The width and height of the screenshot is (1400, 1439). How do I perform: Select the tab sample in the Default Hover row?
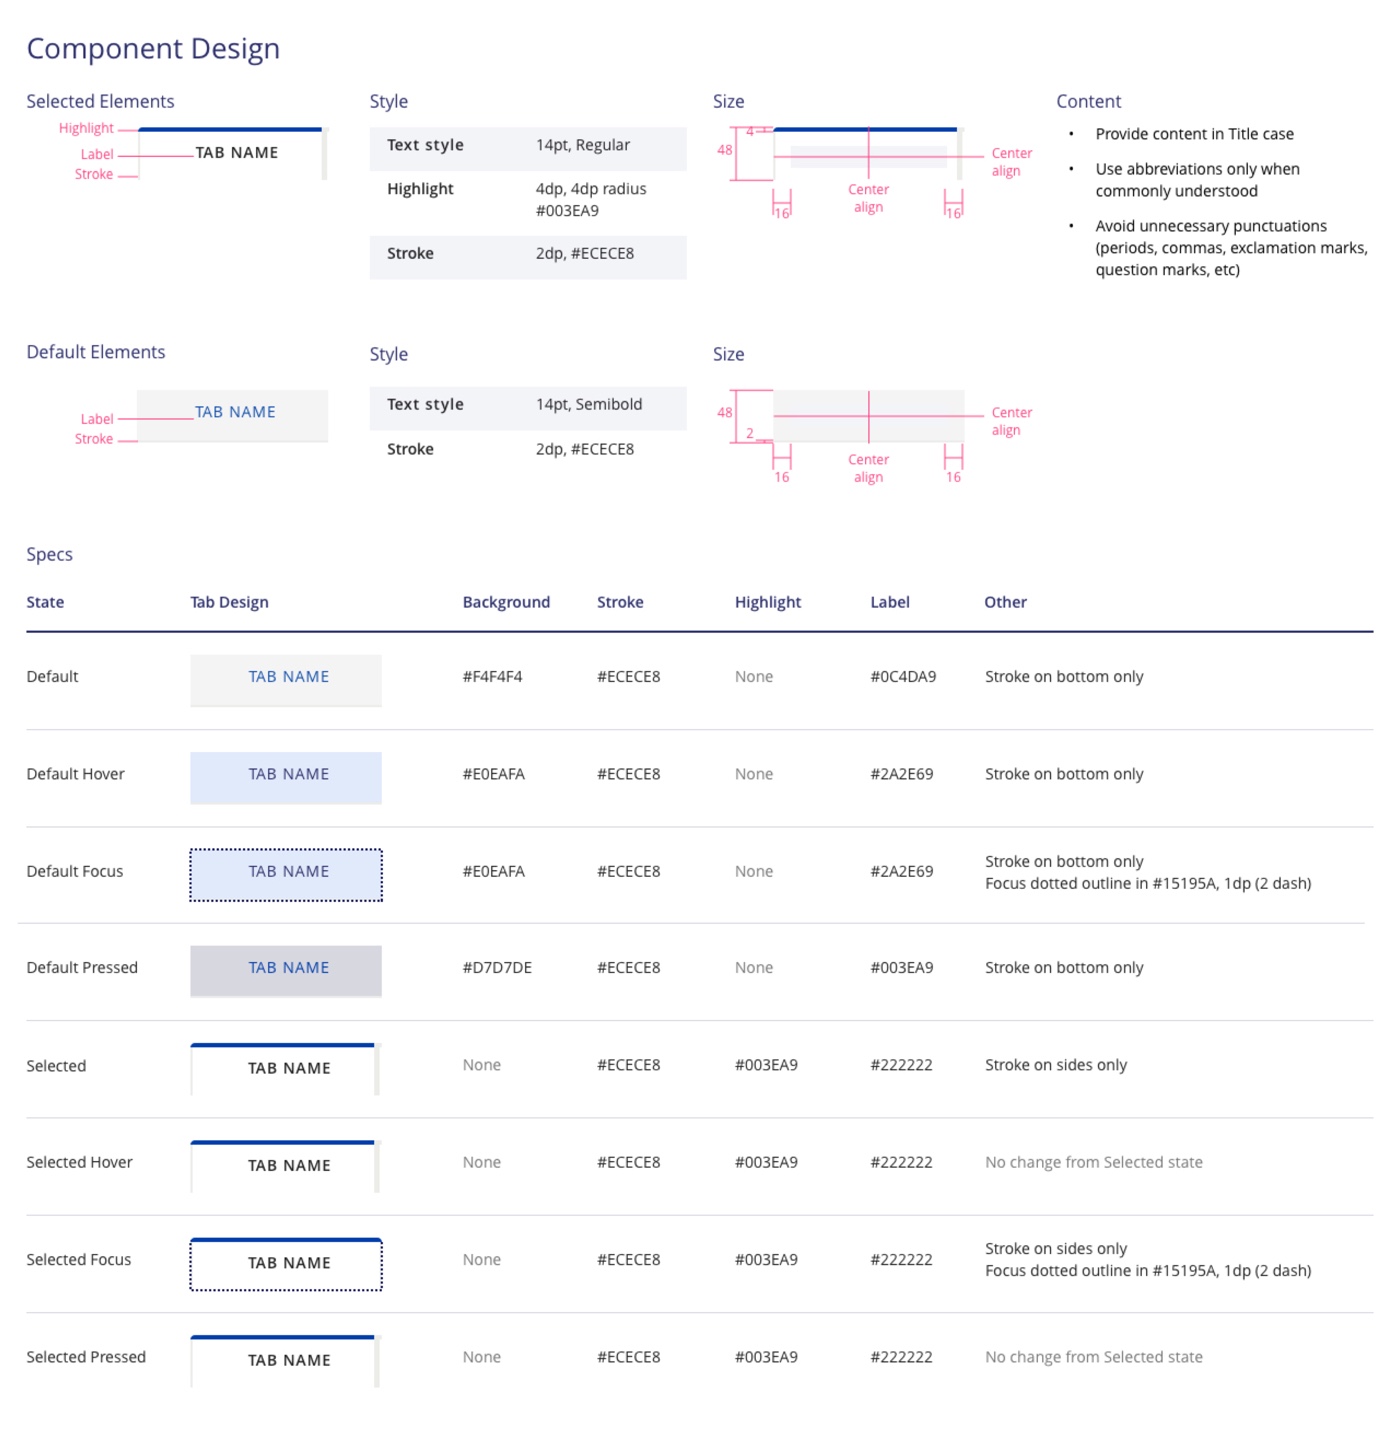286,776
